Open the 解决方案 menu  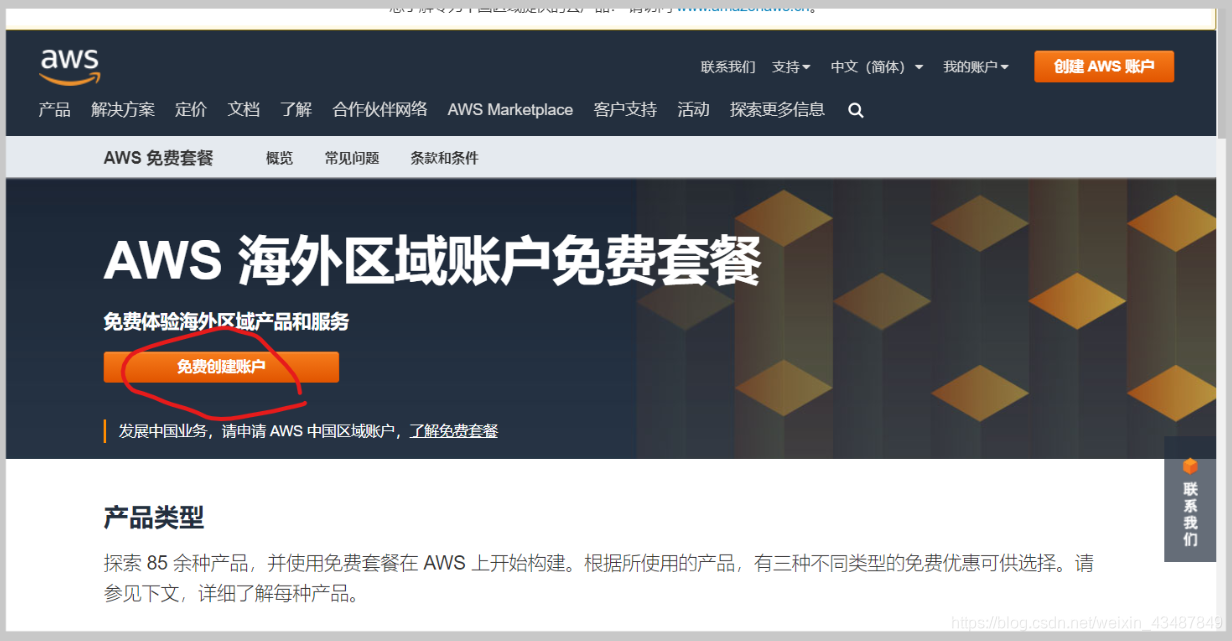point(123,109)
